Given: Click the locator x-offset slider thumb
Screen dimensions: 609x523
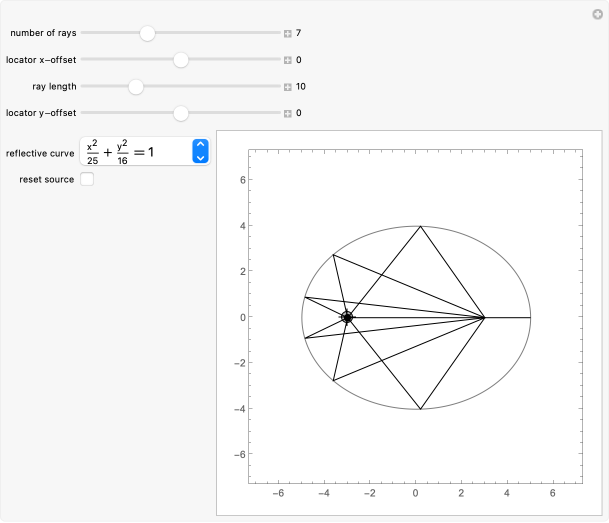Looking at the screenshot, I should tap(181, 60).
